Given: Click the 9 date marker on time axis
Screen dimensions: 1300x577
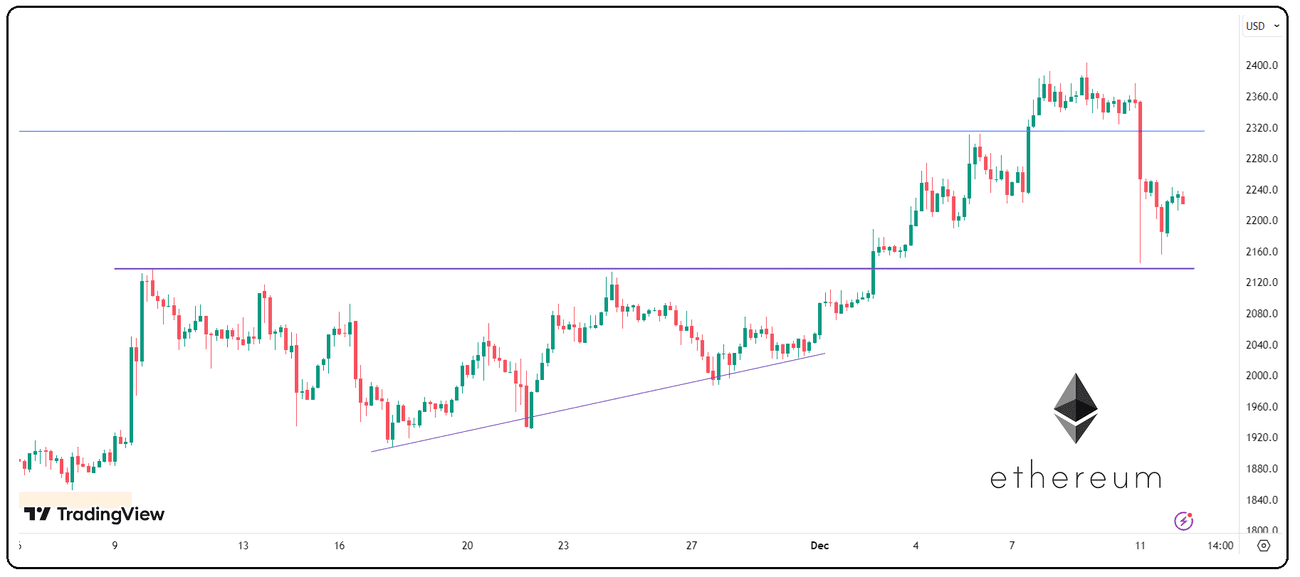Looking at the screenshot, I should [115, 546].
